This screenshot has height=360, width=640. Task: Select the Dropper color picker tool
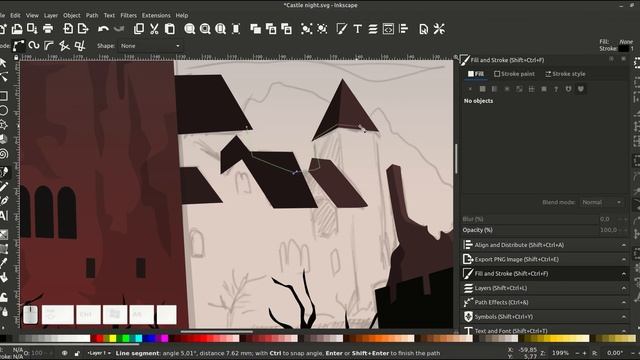point(4,263)
